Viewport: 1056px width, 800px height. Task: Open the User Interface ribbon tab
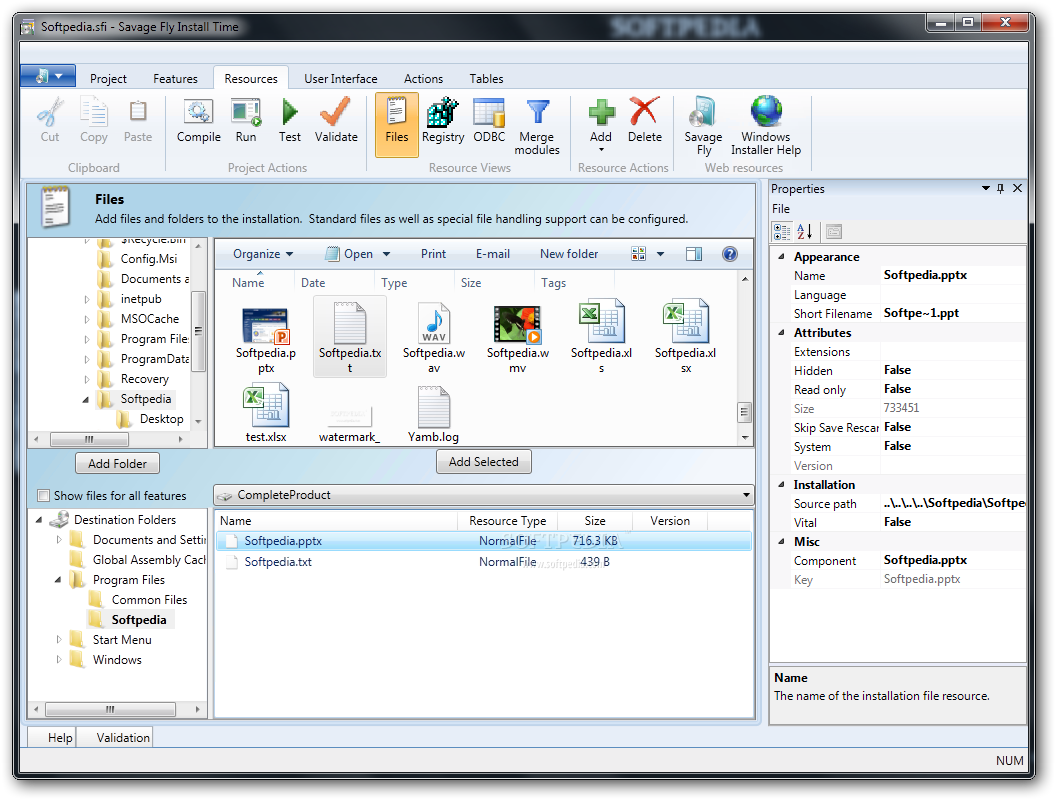(x=341, y=79)
